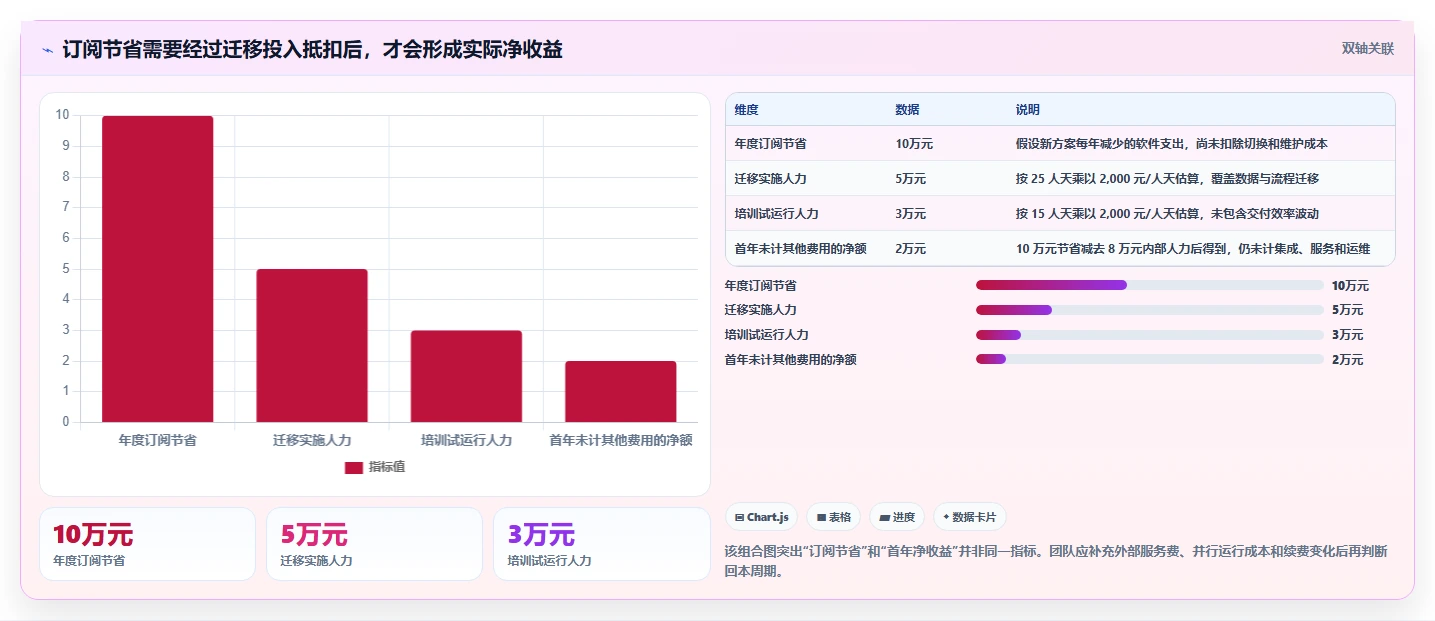The width and height of the screenshot is (1435, 621).
Task: Click the 迁移实施人力 progress bar
Action: 1150,310
